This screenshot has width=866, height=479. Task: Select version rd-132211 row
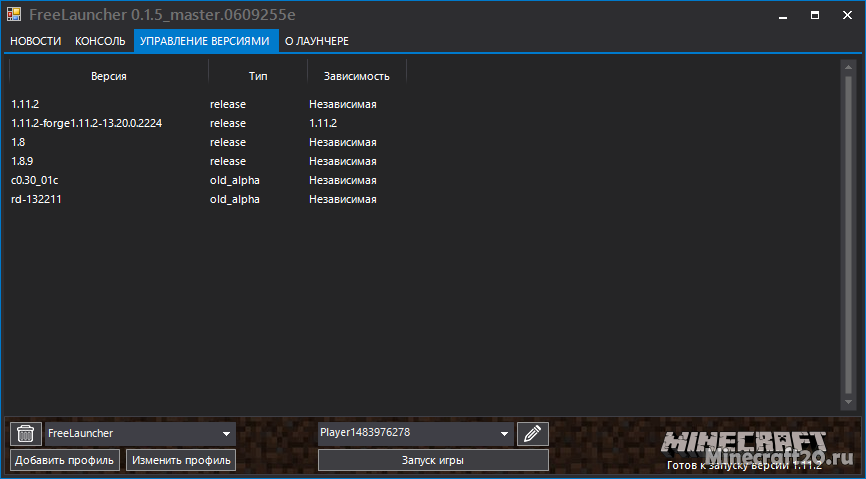[x=208, y=199]
